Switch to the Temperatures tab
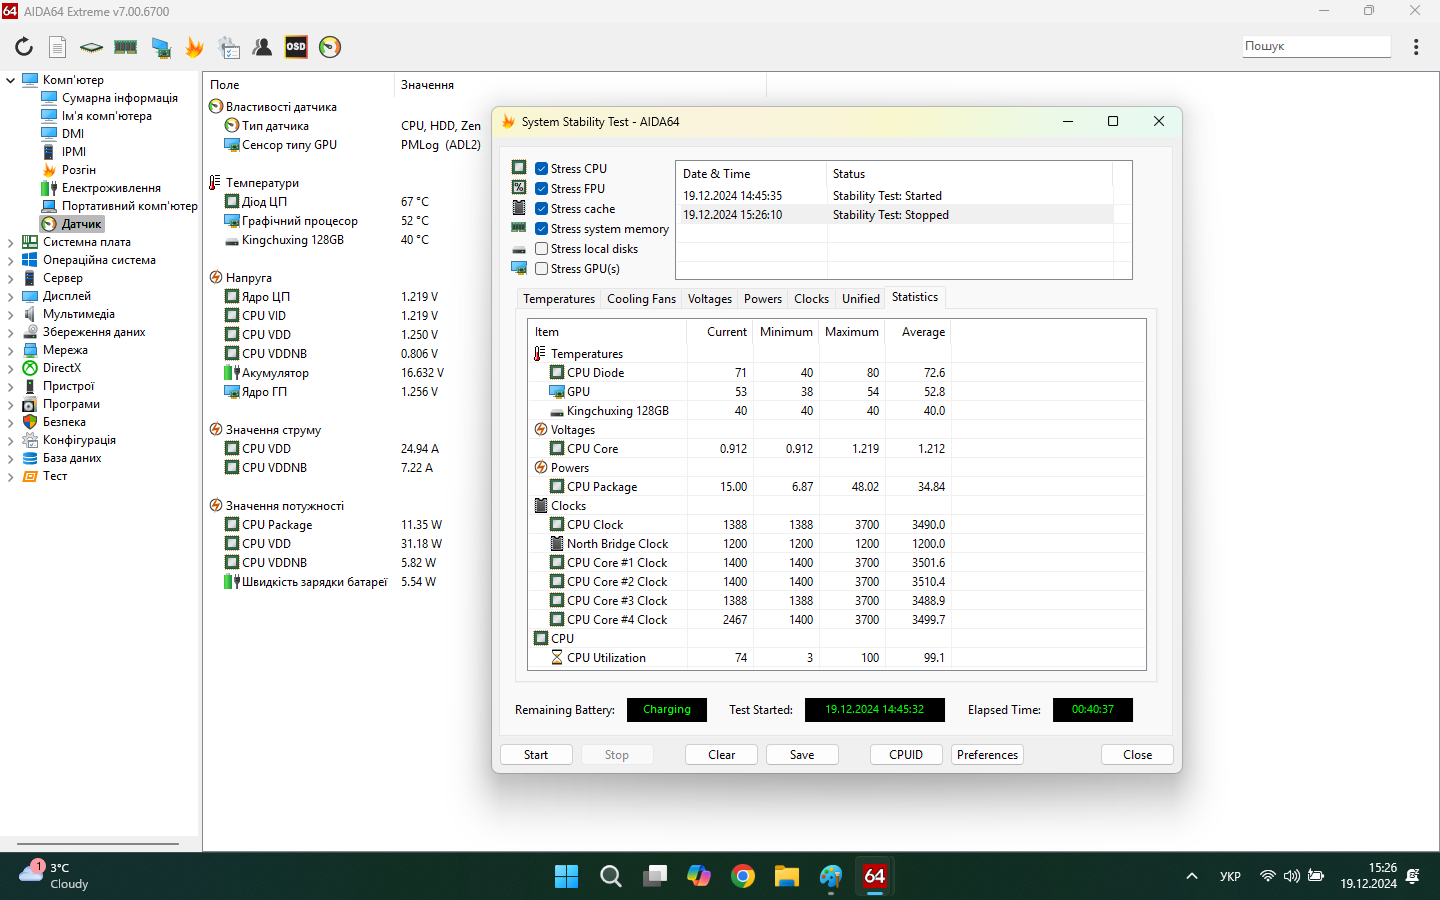 pos(558,299)
